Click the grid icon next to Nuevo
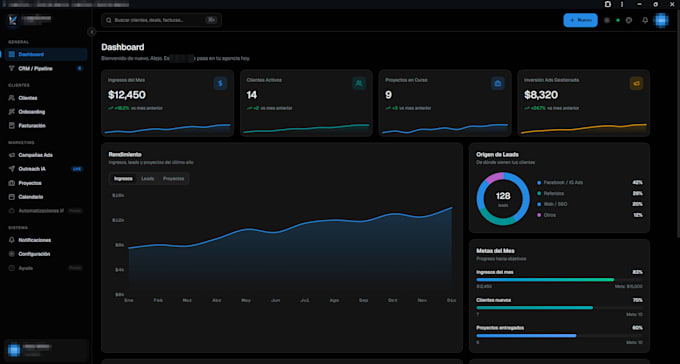The height and width of the screenshot is (364, 680). pos(607,20)
